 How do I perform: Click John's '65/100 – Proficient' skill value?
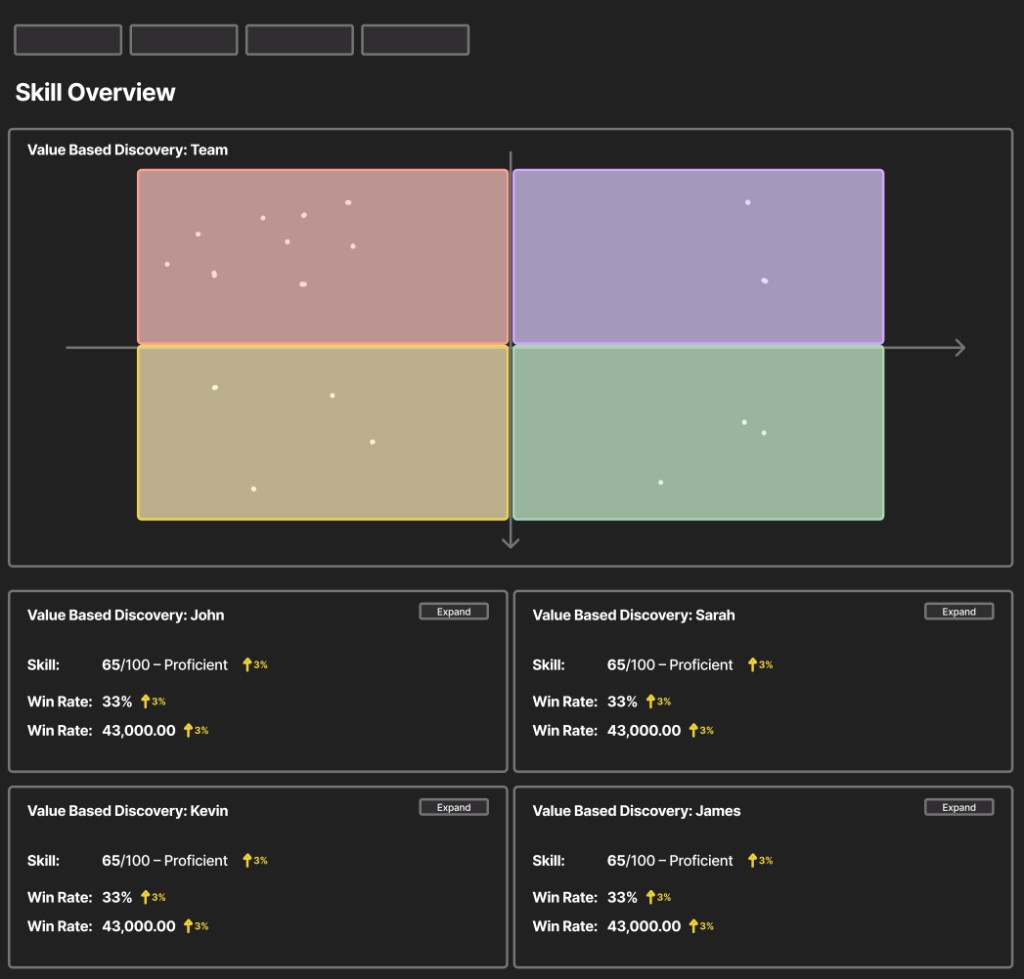tap(165, 665)
